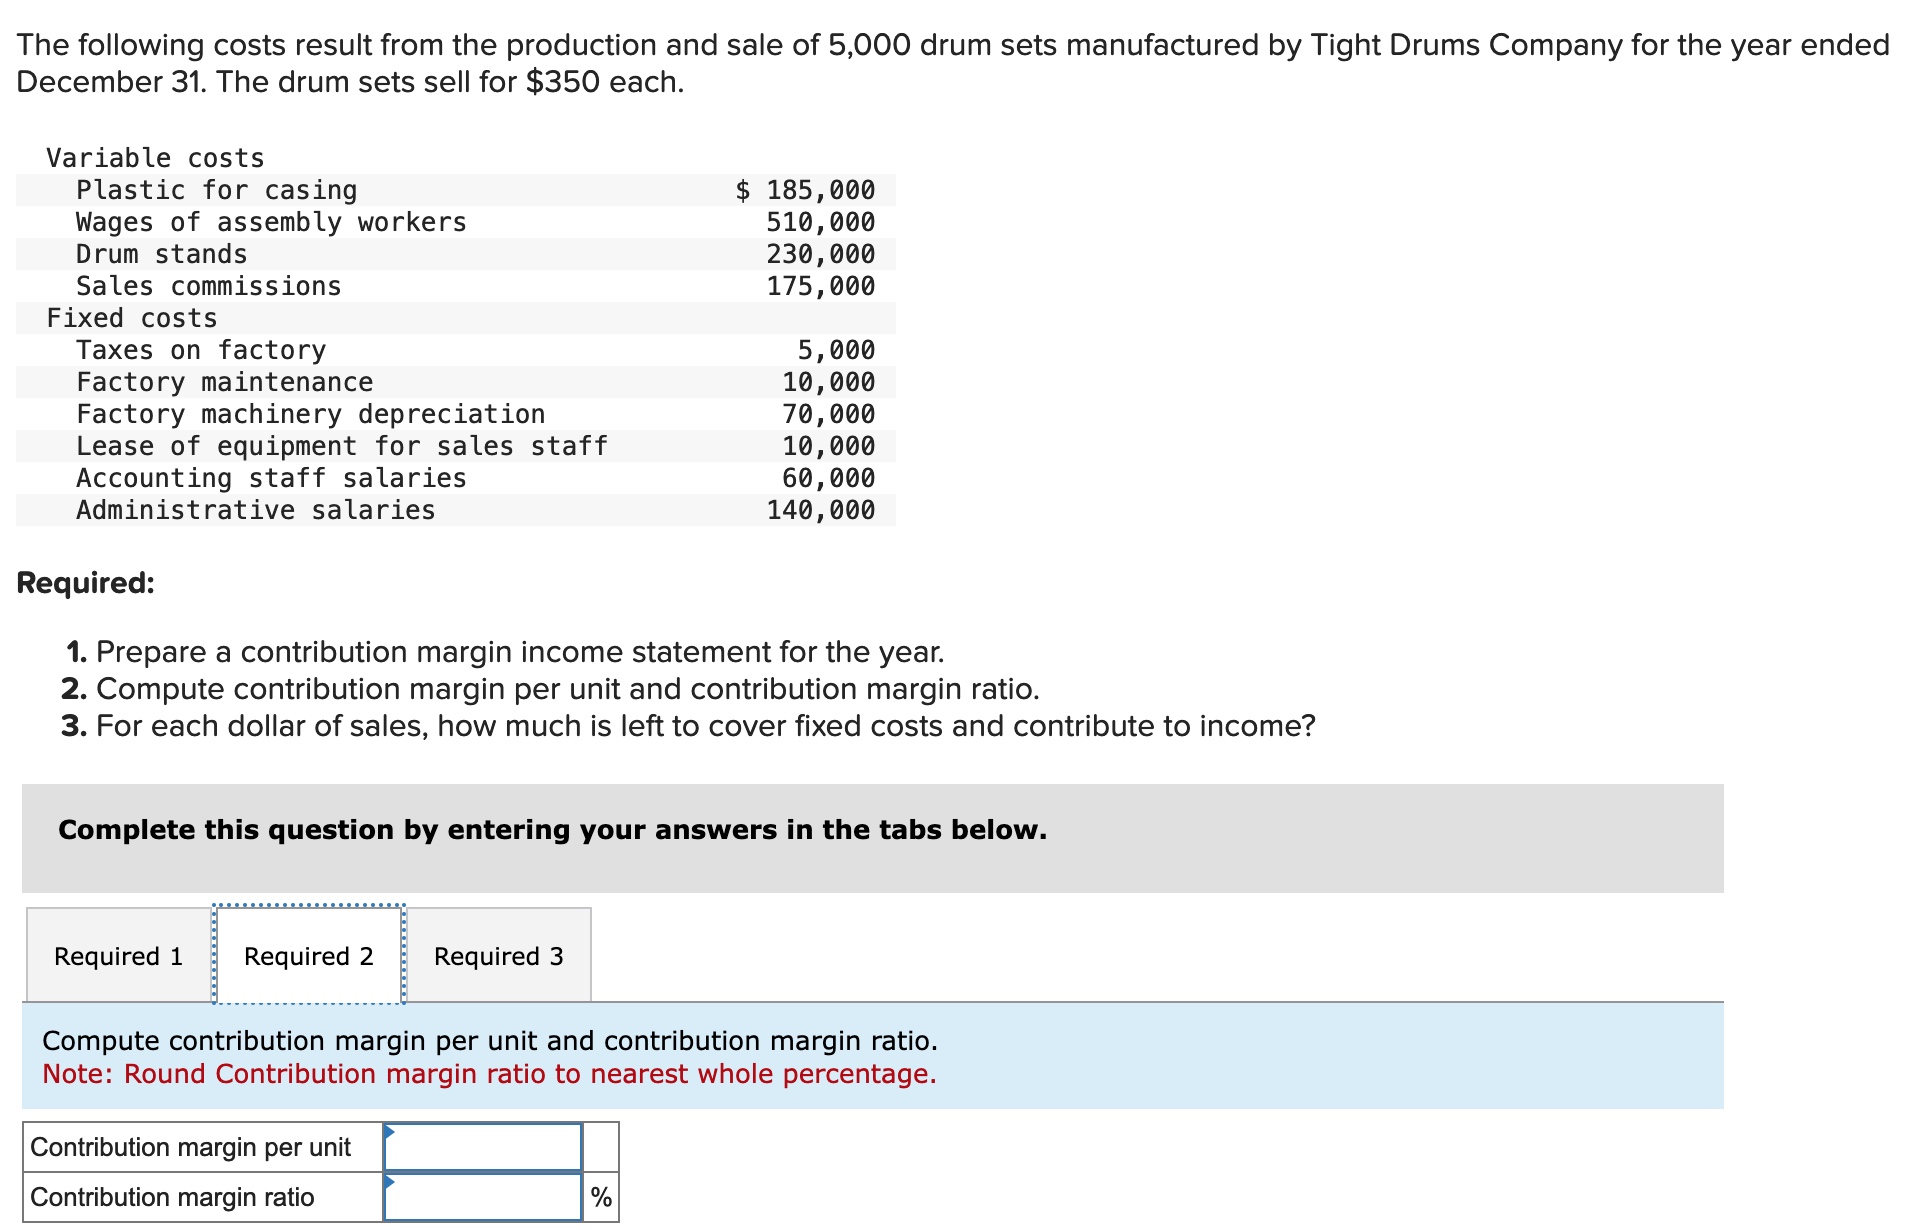Click the Contribution margin ratio input field
1912x1230 pixels.
(483, 1197)
